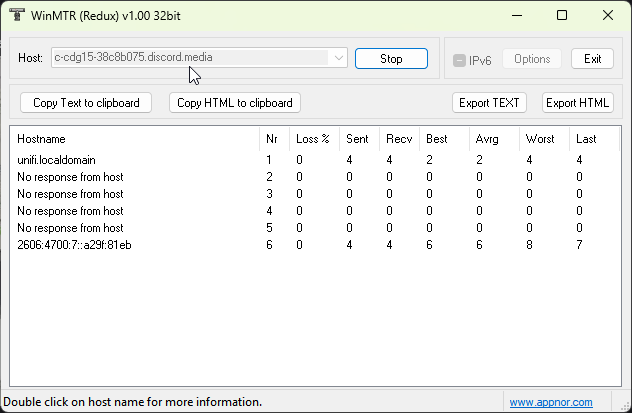Click the resize grip in status bar corner

pos(626,405)
